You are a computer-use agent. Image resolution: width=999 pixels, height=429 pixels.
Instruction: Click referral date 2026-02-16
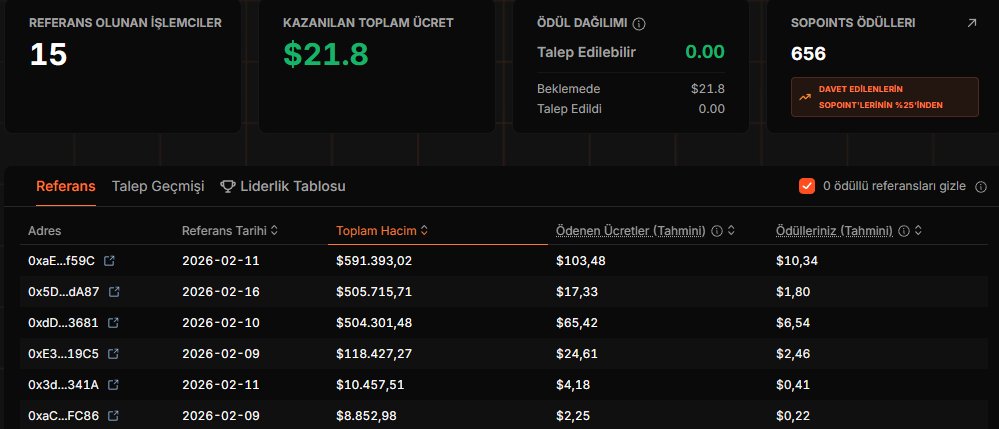point(221,292)
